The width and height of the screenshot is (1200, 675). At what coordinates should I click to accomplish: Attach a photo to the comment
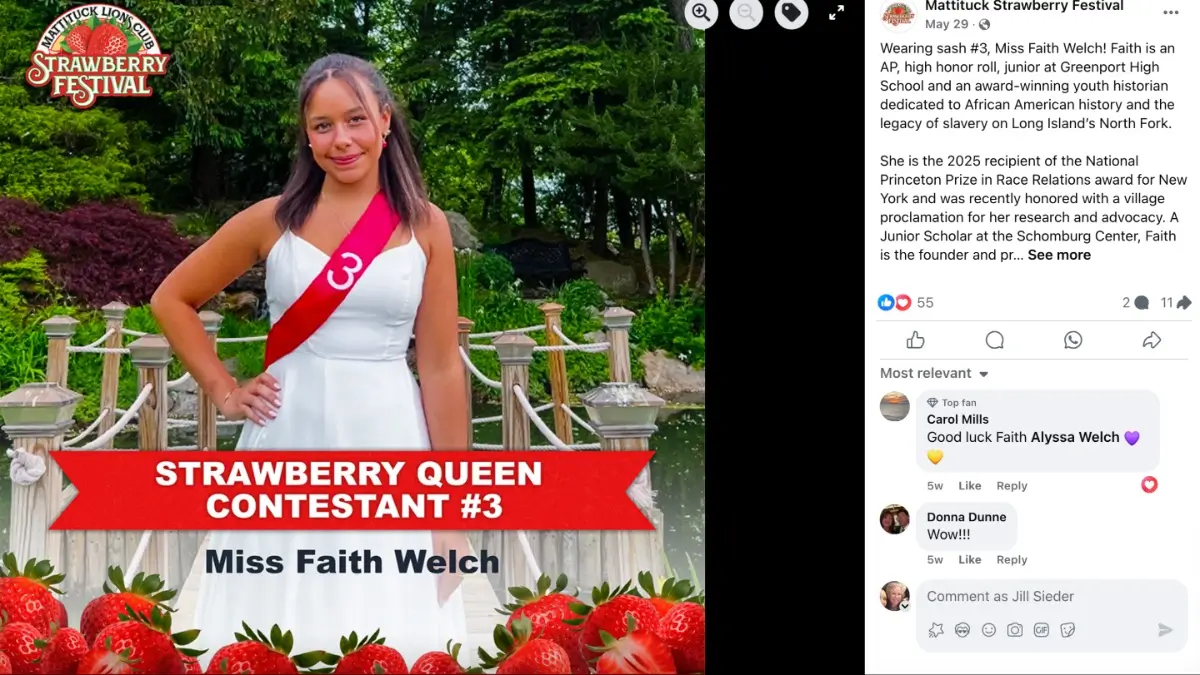1015,630
